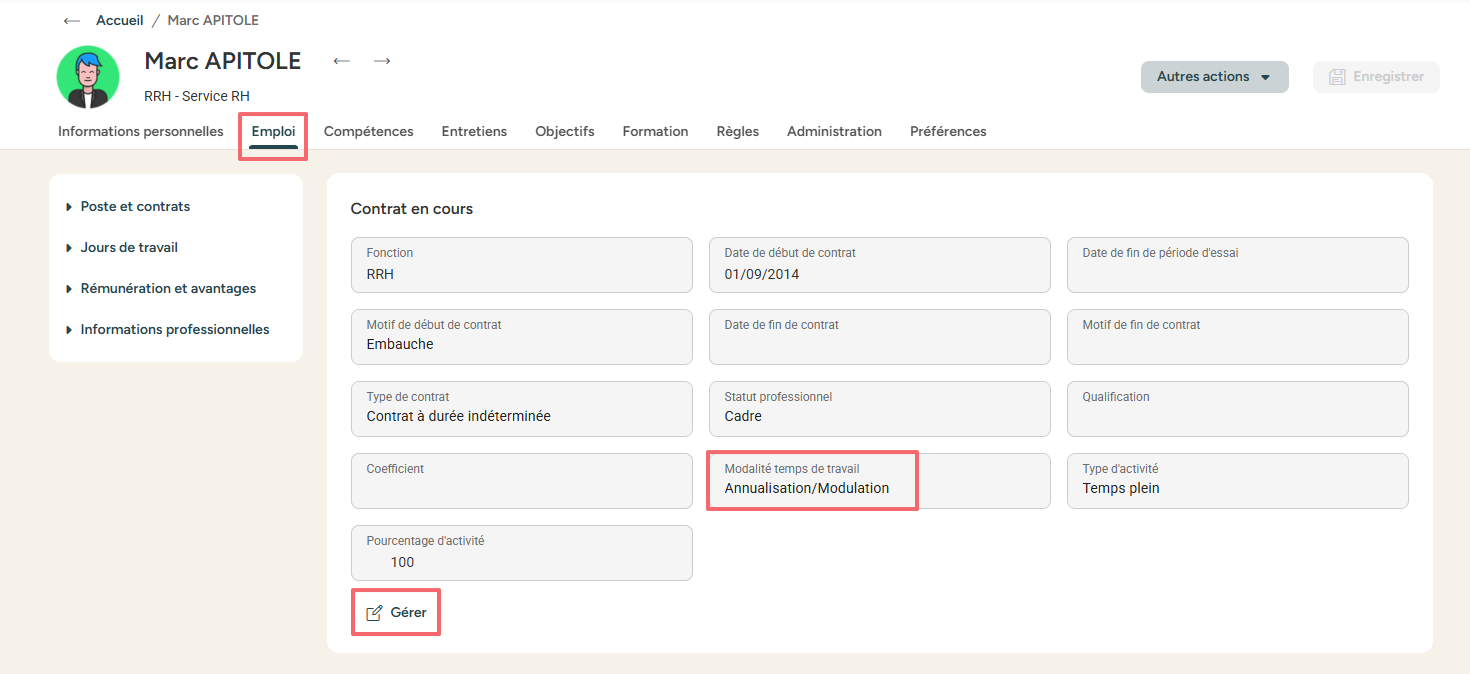
Task: Click the back arrow beside Accueil breadcrumb
Action: 71,21
